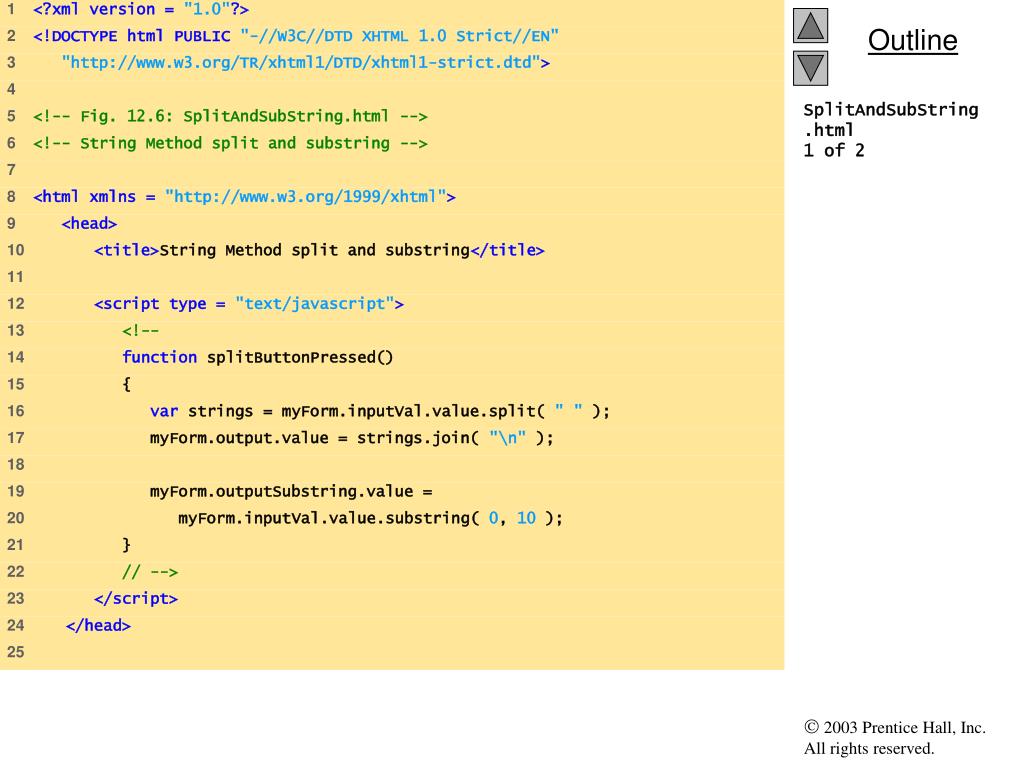Select the strings.join statement line
1024x768 pixels.
click(x=351, y=438)
